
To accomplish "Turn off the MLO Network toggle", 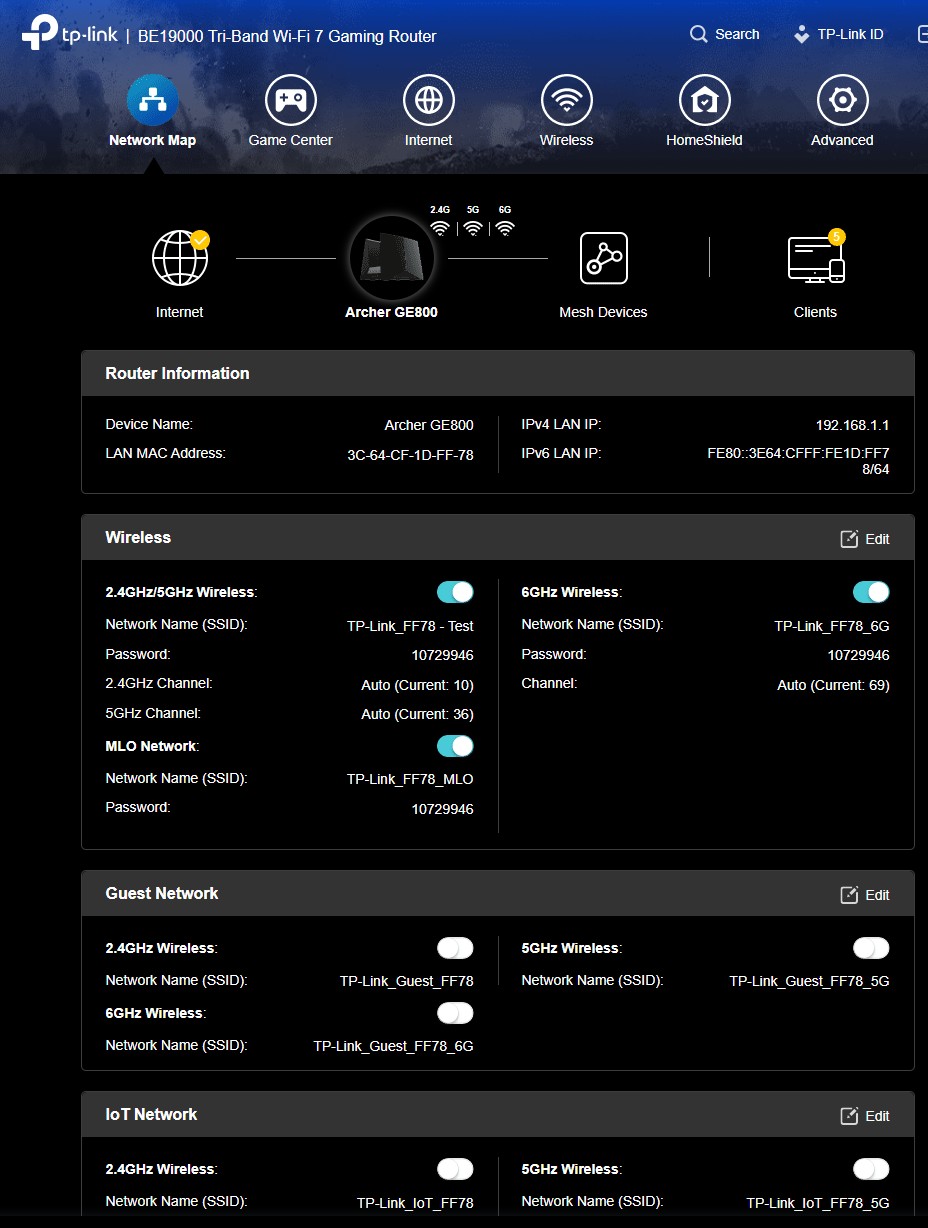I will pyautogui.click(x=455, y=746).
